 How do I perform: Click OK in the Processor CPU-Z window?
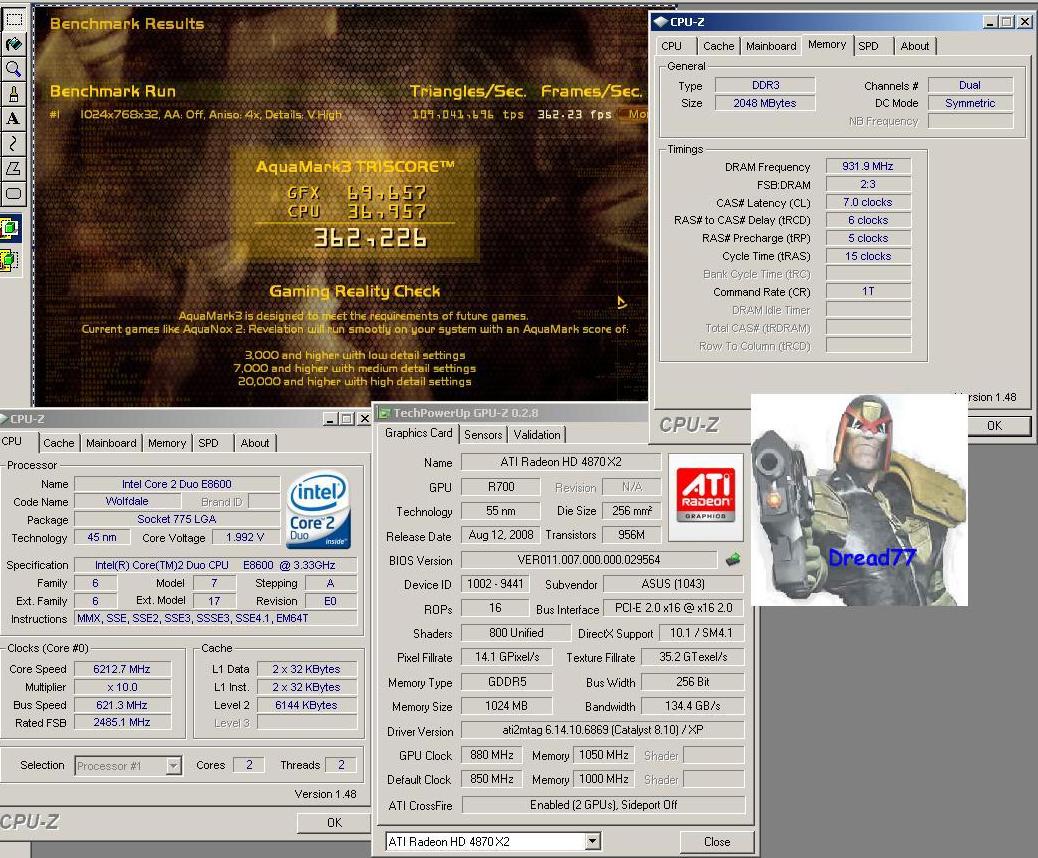[334, 822]
